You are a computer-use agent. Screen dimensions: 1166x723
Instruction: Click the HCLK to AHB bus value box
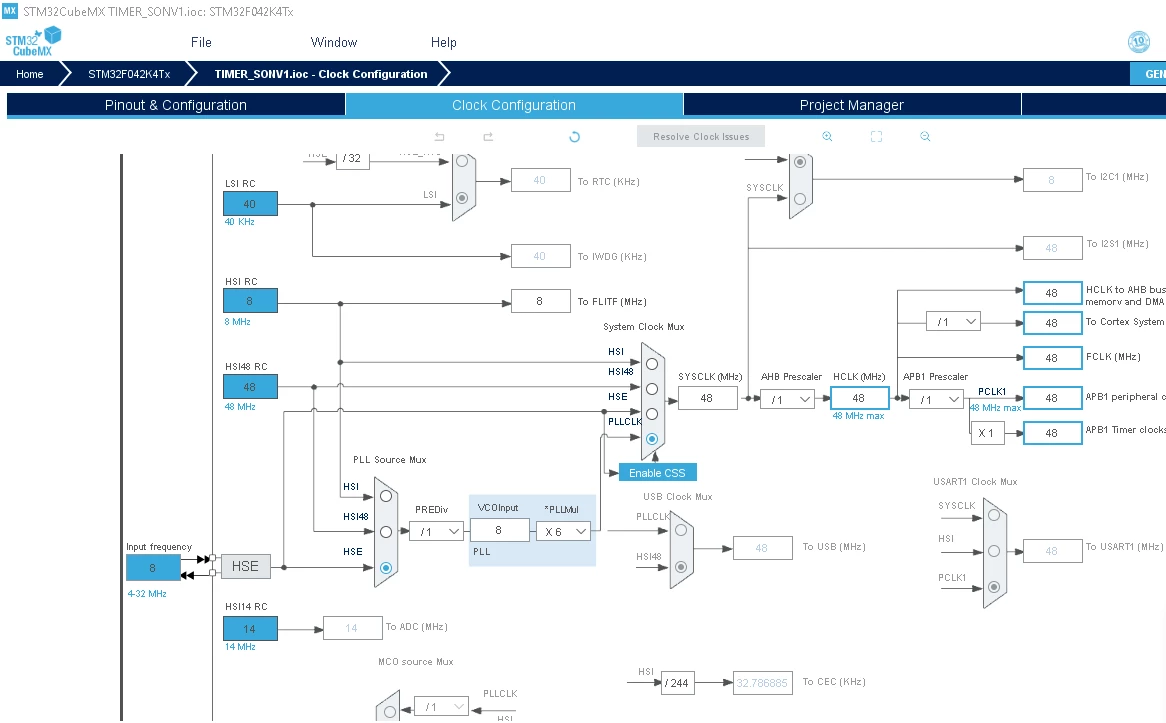[1052, 293]
